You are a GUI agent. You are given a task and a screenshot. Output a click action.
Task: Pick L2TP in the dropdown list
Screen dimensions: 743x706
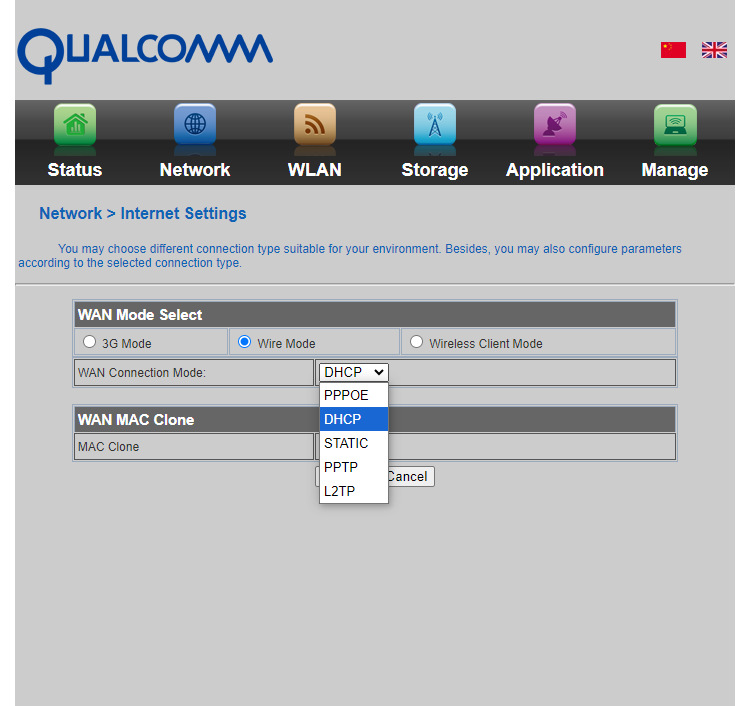tap(340, 491)
